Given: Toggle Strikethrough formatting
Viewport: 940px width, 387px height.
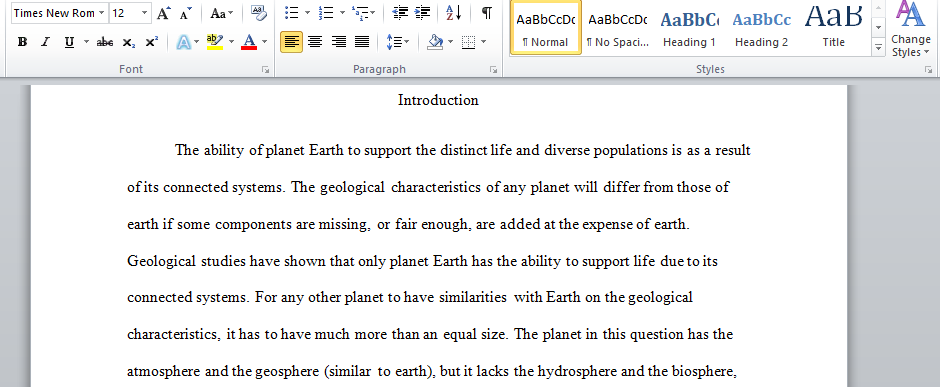Looking at the screenshot, I should [x=105, y=42].
